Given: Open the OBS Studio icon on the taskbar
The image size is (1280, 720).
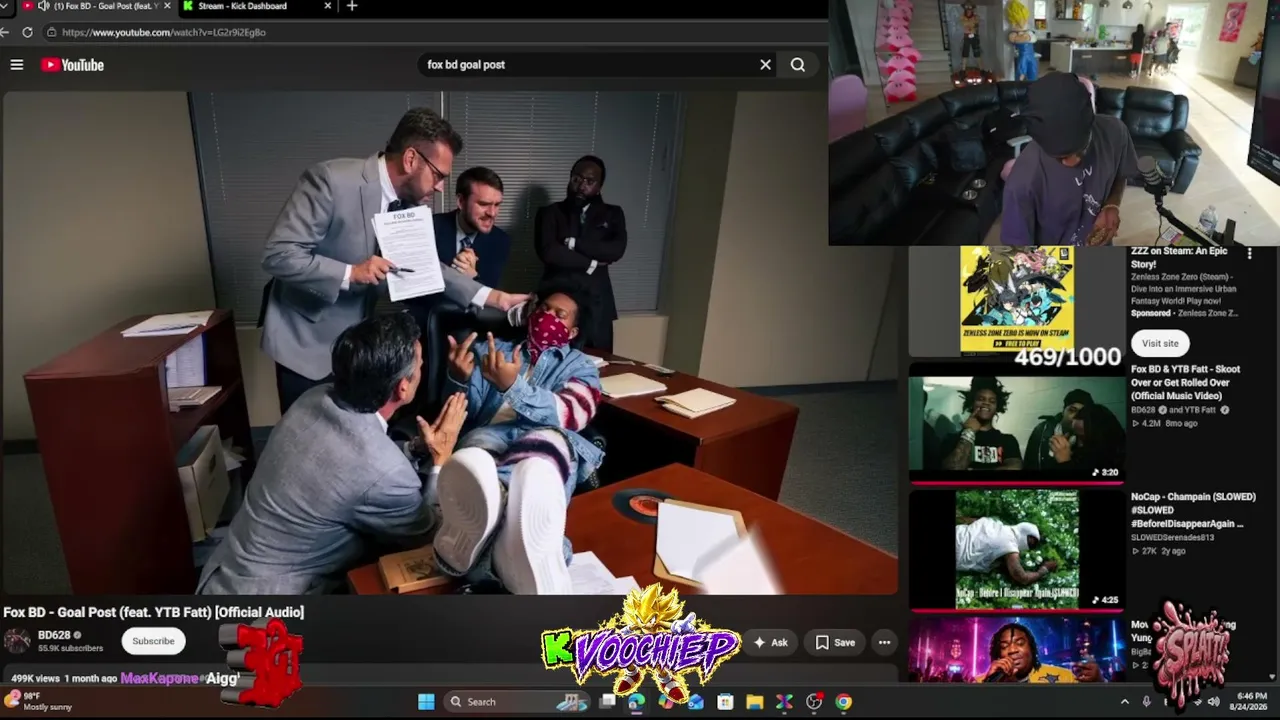Looking at the screenshot, I should 814,702.
